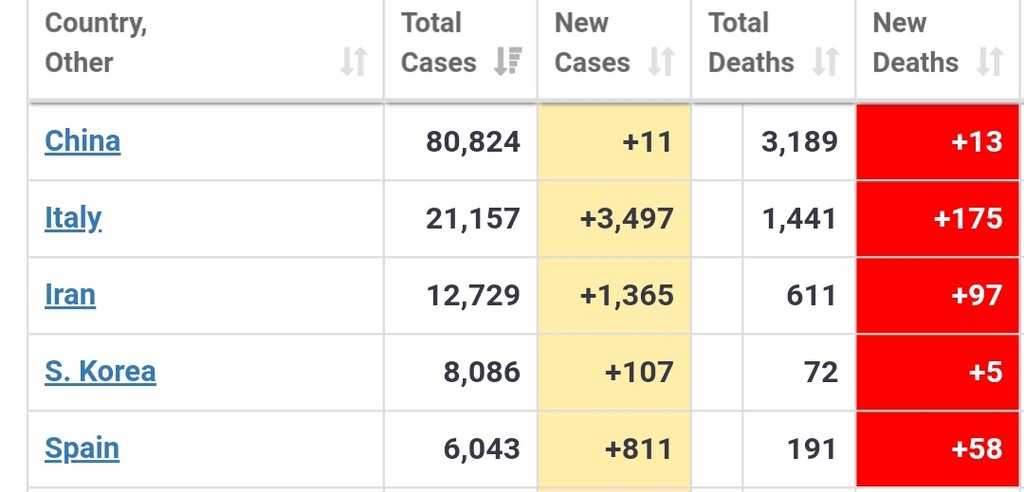This screenshot has height=492, width=1024.
Task: Open the Italy country link
Action: pos(73,217)
